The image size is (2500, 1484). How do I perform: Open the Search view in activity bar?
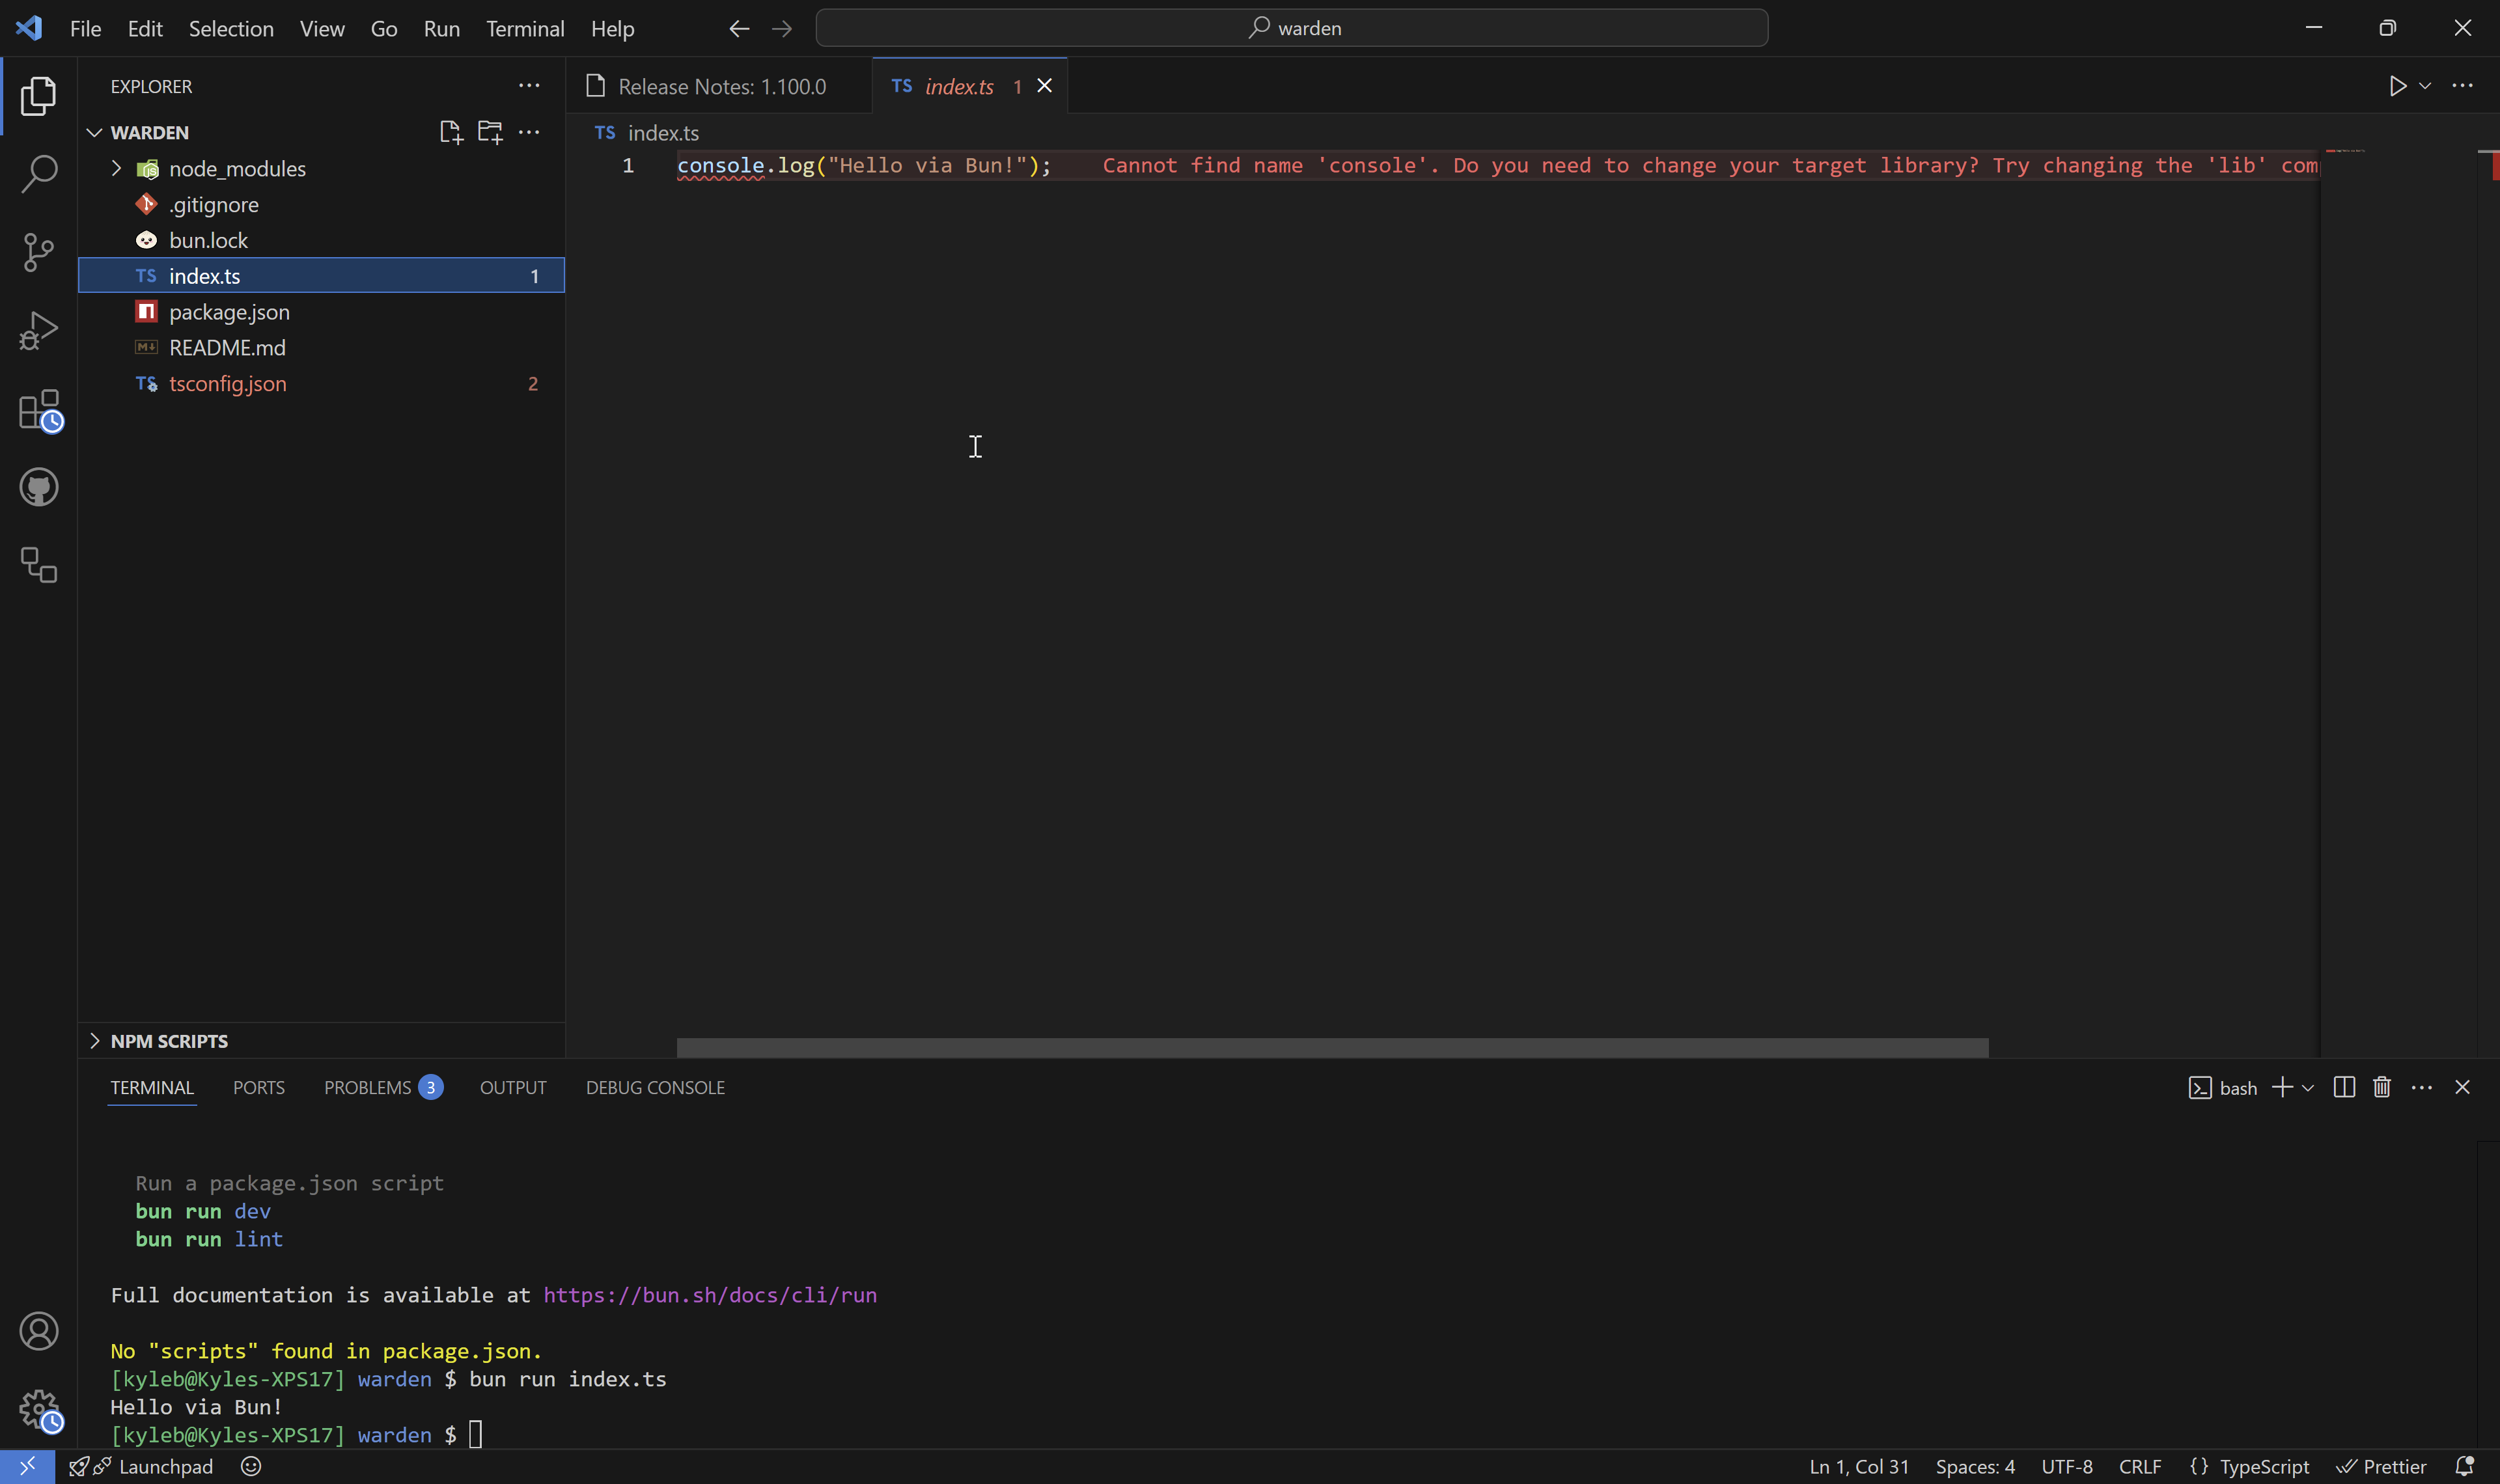[38, 174]
